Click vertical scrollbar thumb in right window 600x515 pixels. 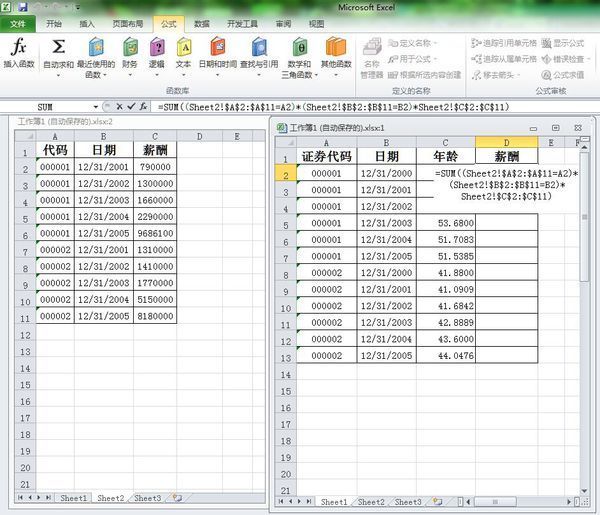pyautogui.click(x=584, y=217)
